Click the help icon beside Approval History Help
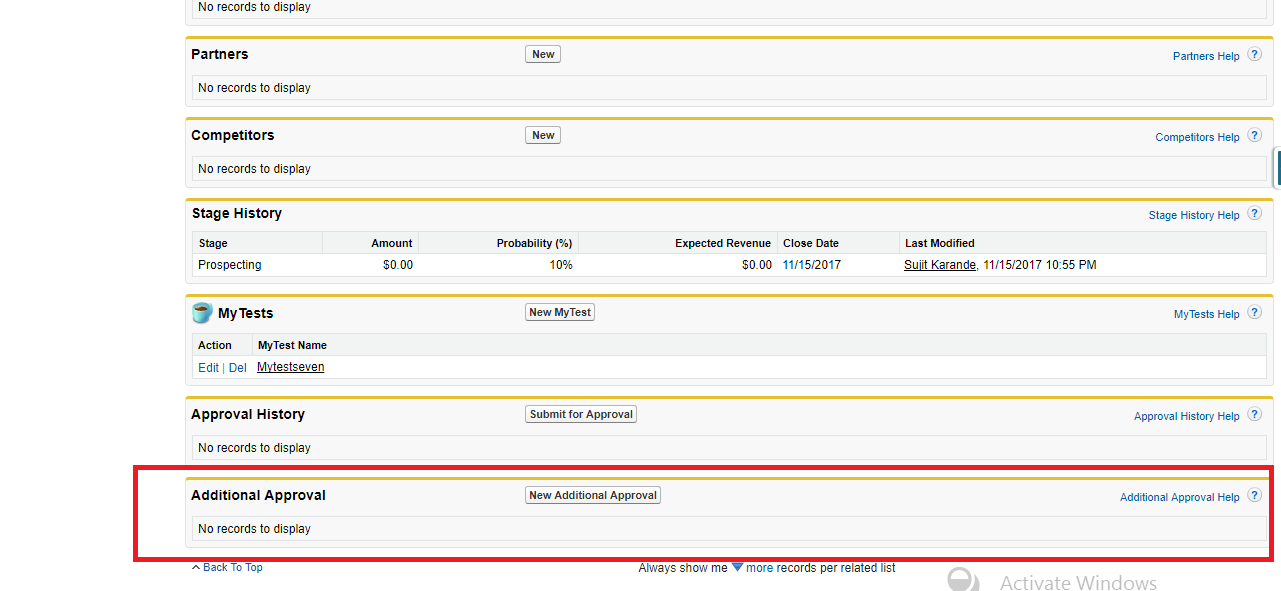This screenshot has width=1281, height=591. pyautogui.click(x=1254, y=415)
